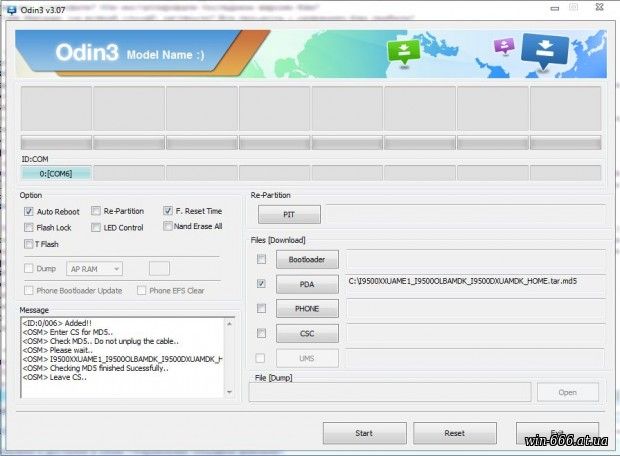Enable the T Flash checkbox

[28, 244]
